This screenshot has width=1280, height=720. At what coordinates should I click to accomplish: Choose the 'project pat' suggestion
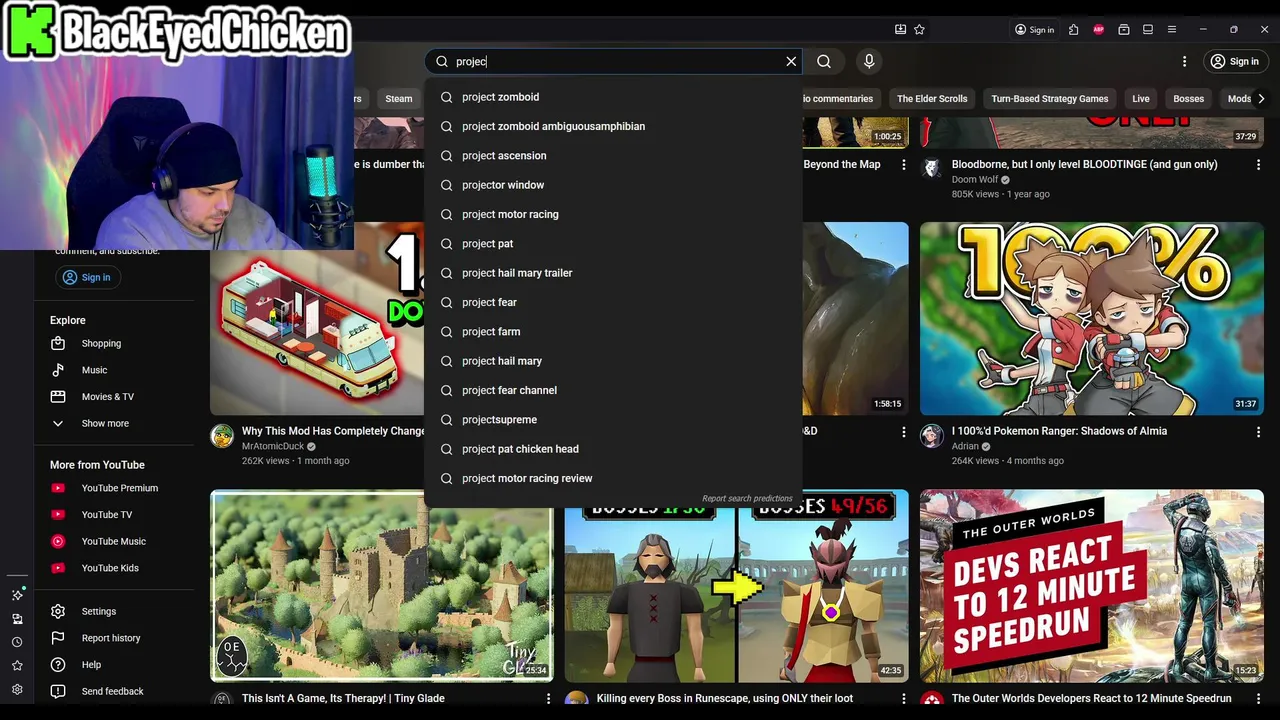[613, 244]
